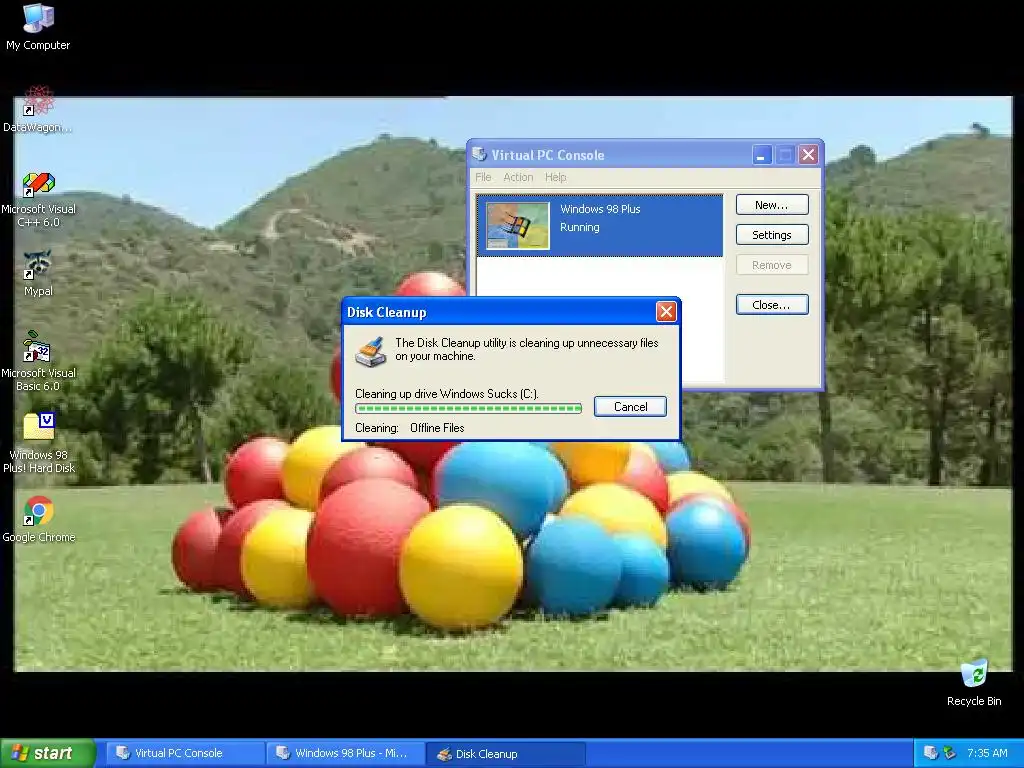
Task: Select Windows 98 Plus! Hard Disk icon
Action: pos(39,426)
